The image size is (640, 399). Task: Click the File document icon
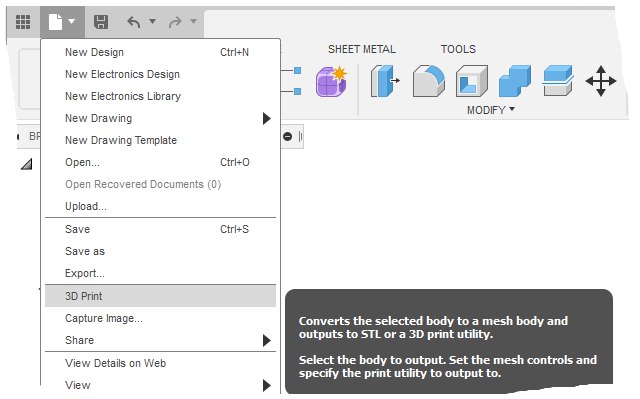click(55, 22)
